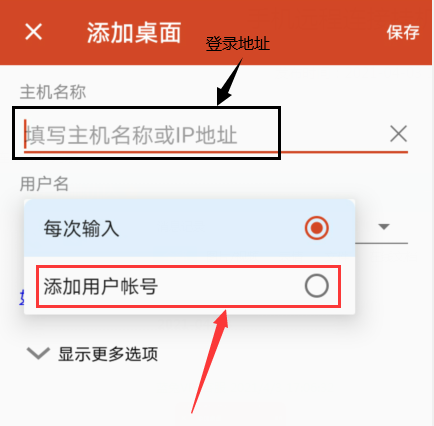Click the black arrow pointing to the host field
434x426 pixels.
tap(229, 82)
